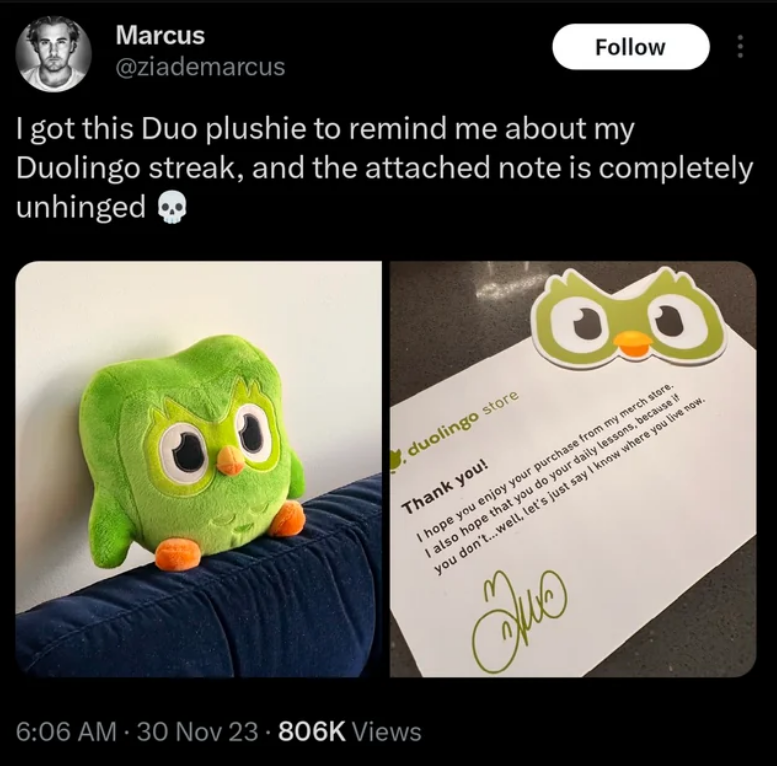
Task: Click the skull emoji in the tweet
Action: coord(171,209)
